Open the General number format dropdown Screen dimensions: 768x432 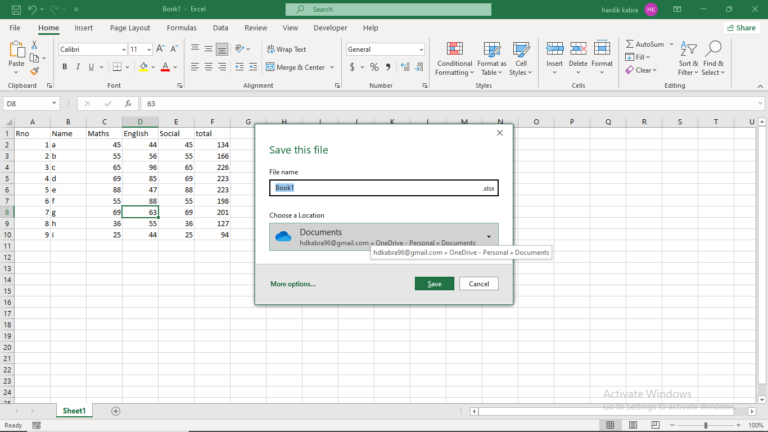coord(421,49)
